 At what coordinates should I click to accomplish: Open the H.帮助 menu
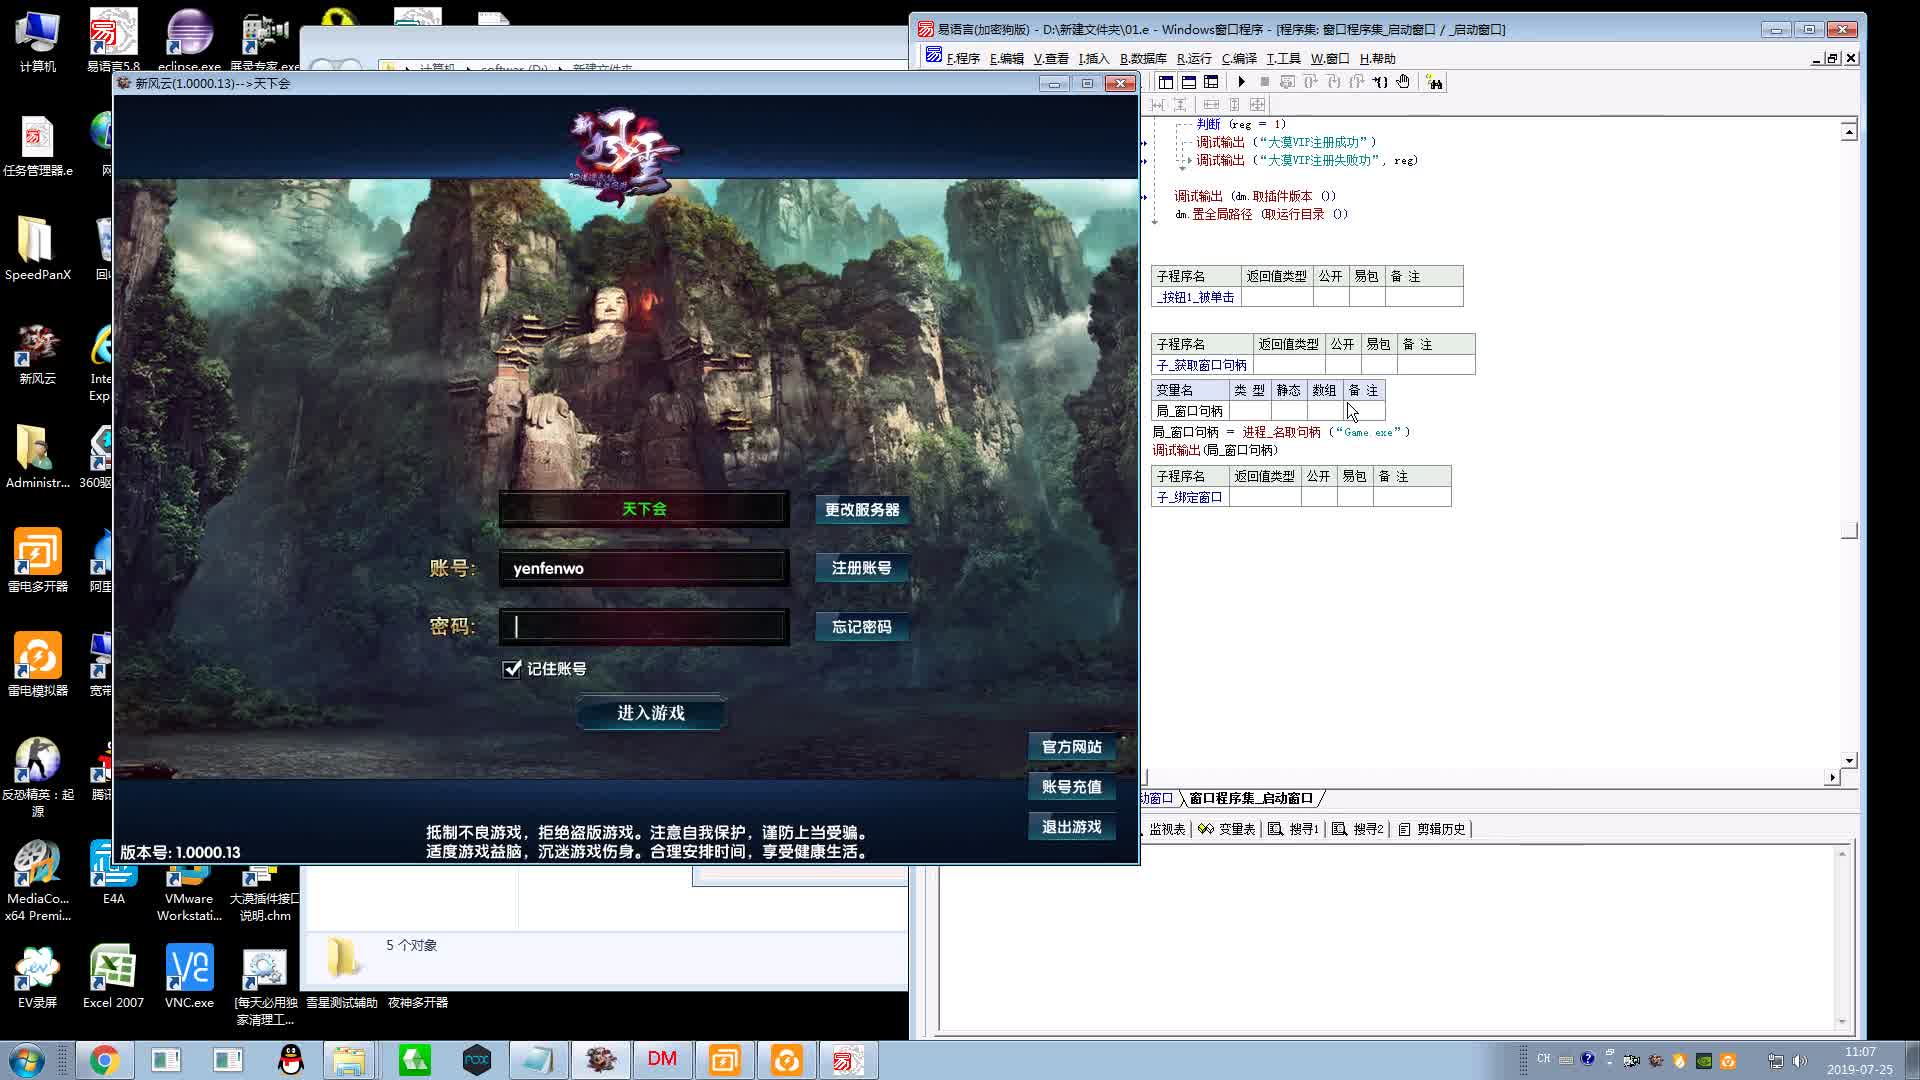click(1377, 58)
